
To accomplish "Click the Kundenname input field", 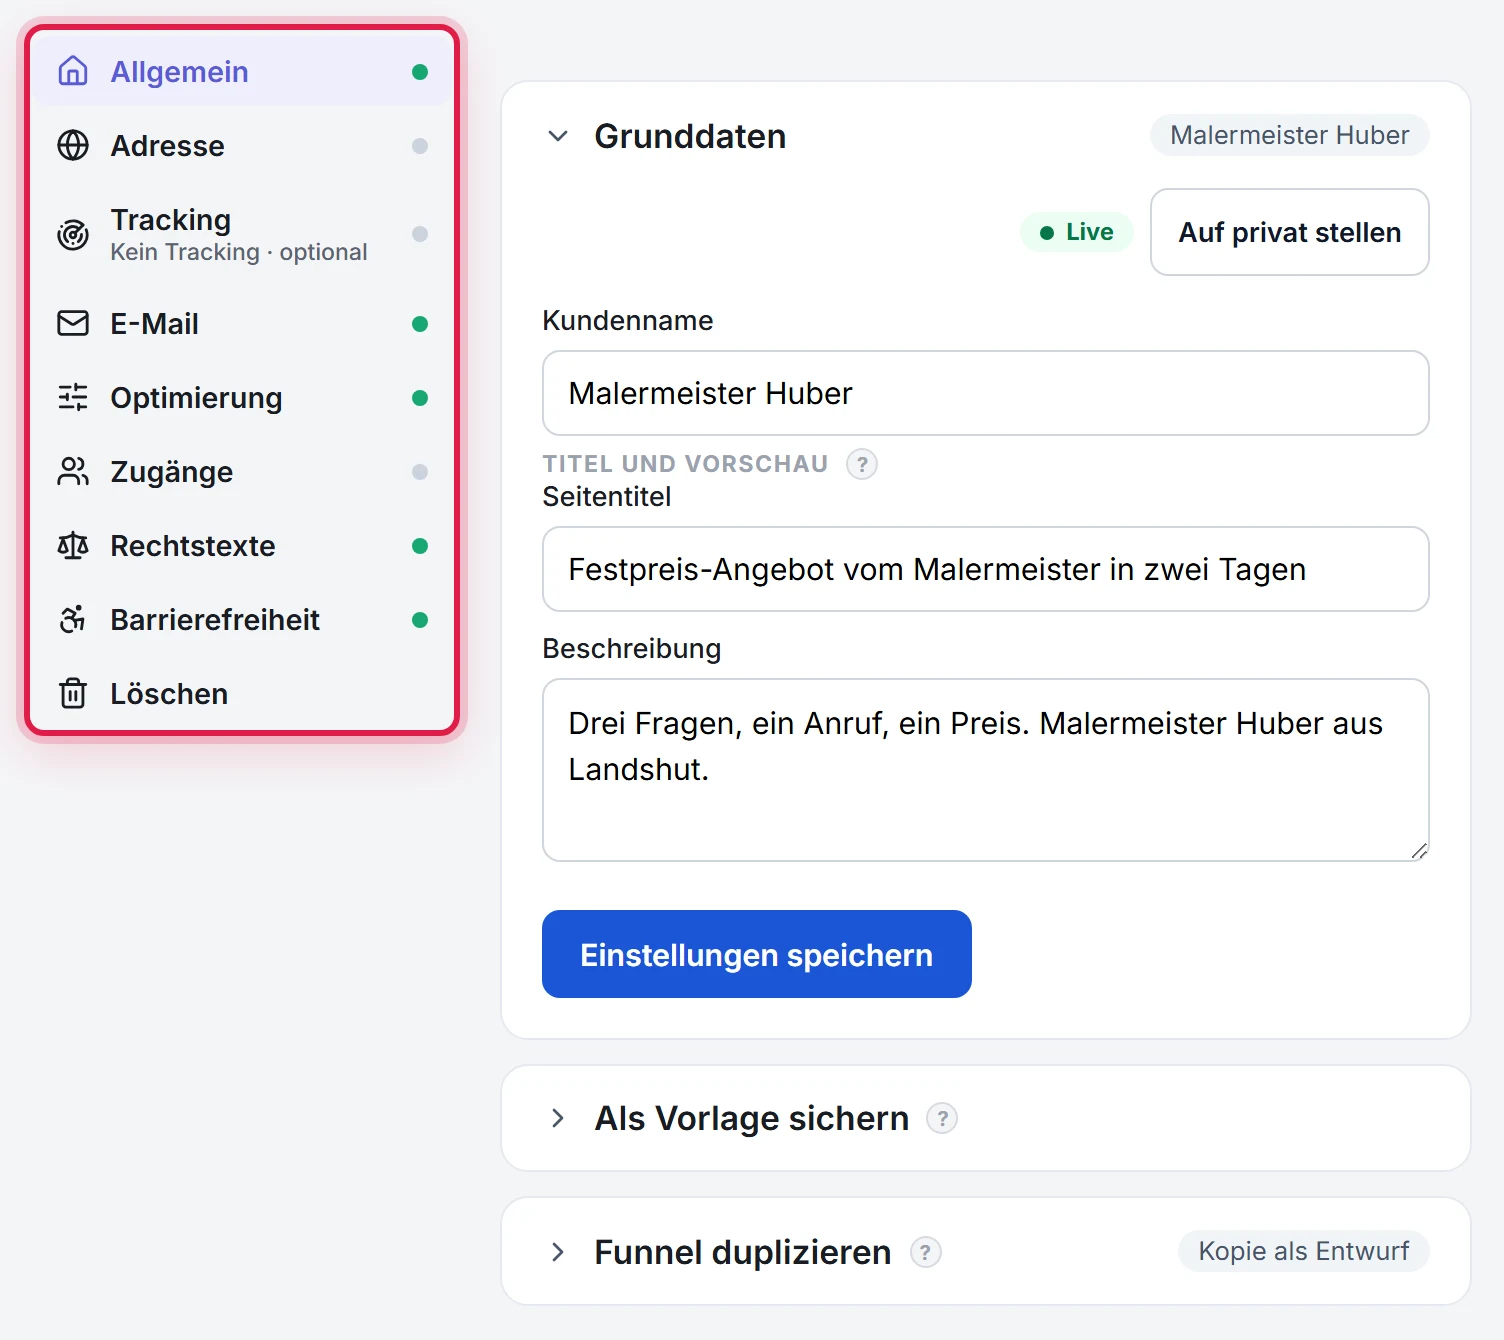I will tap(986, 393).
